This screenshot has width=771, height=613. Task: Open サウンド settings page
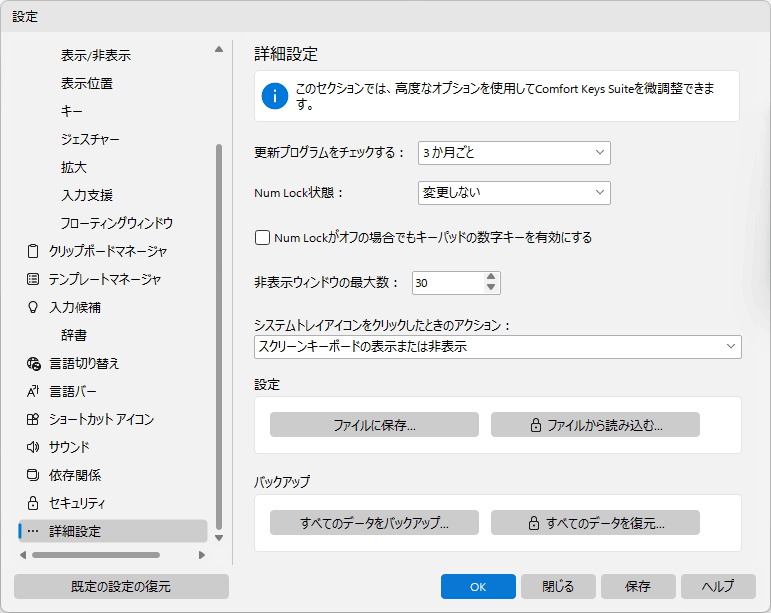pyautogui.click(x=69, y=447)
